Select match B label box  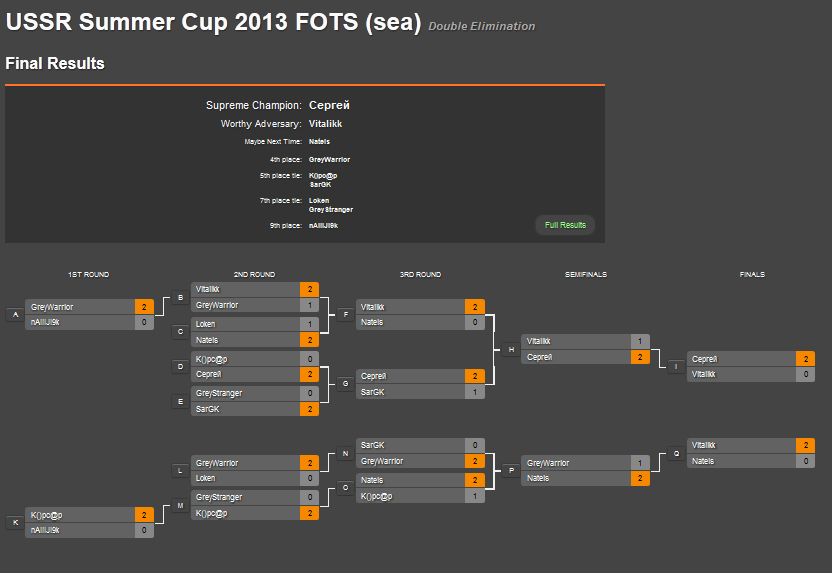[x=180, y=298]
